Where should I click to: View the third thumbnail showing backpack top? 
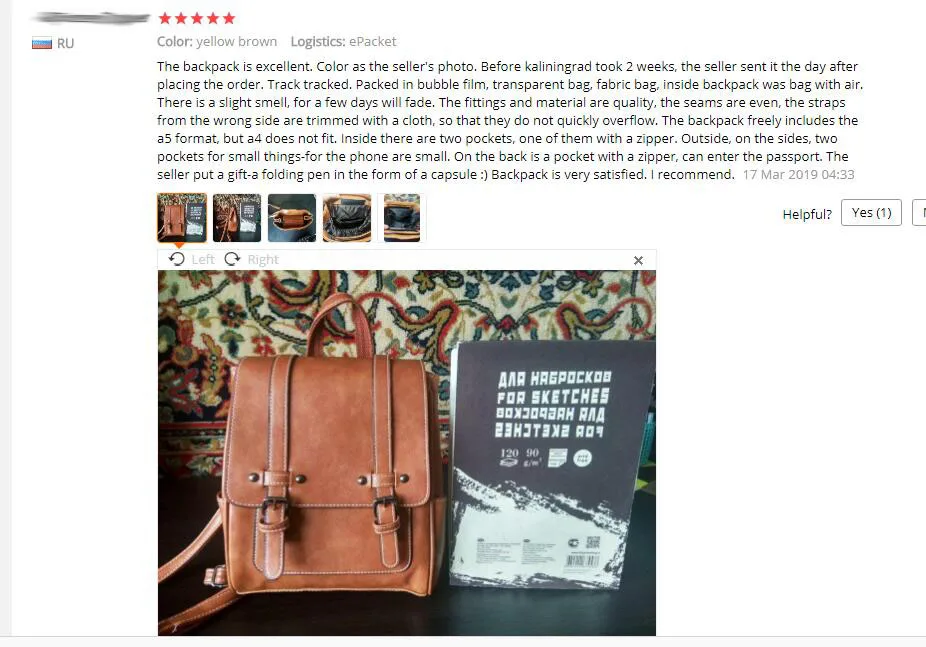[292, 218]
